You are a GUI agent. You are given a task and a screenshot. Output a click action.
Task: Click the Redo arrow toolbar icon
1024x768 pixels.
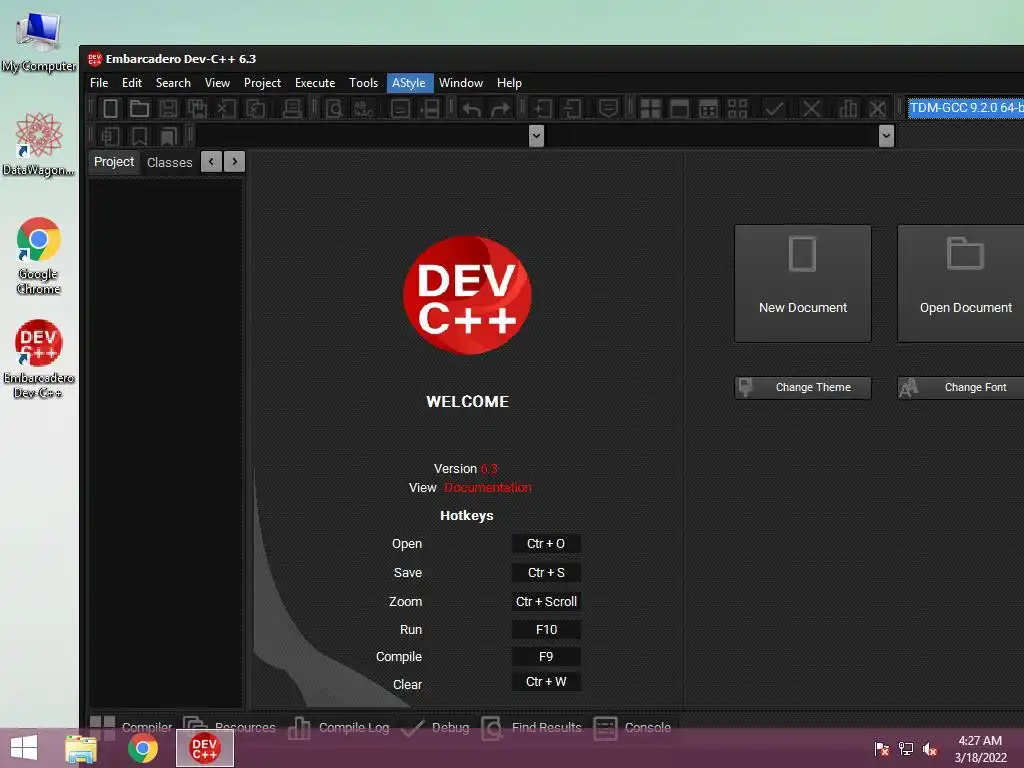coord(500,108)
